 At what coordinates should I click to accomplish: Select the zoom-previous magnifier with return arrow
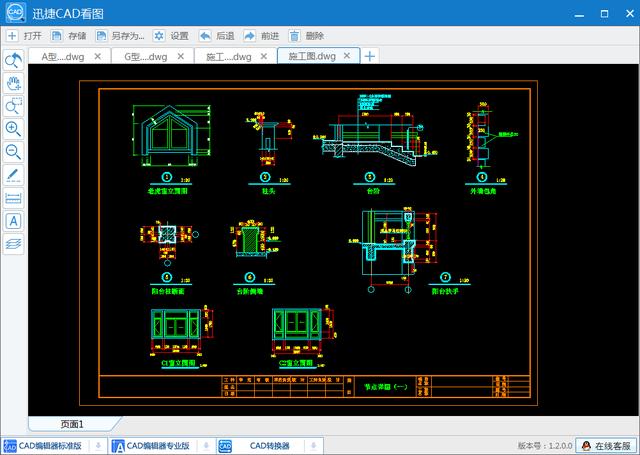(13, 60)
